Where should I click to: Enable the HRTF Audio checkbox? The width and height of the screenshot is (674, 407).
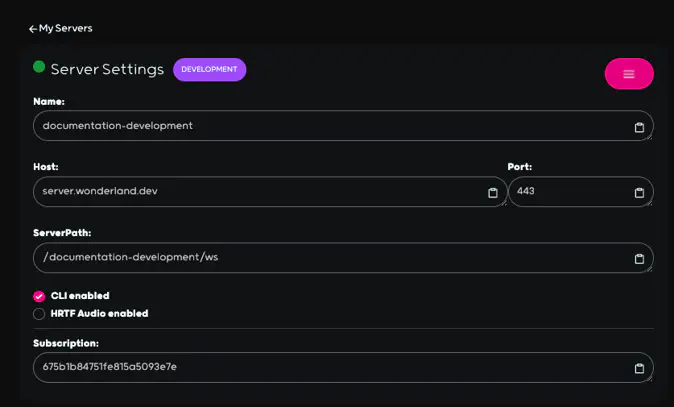(39, 314)
